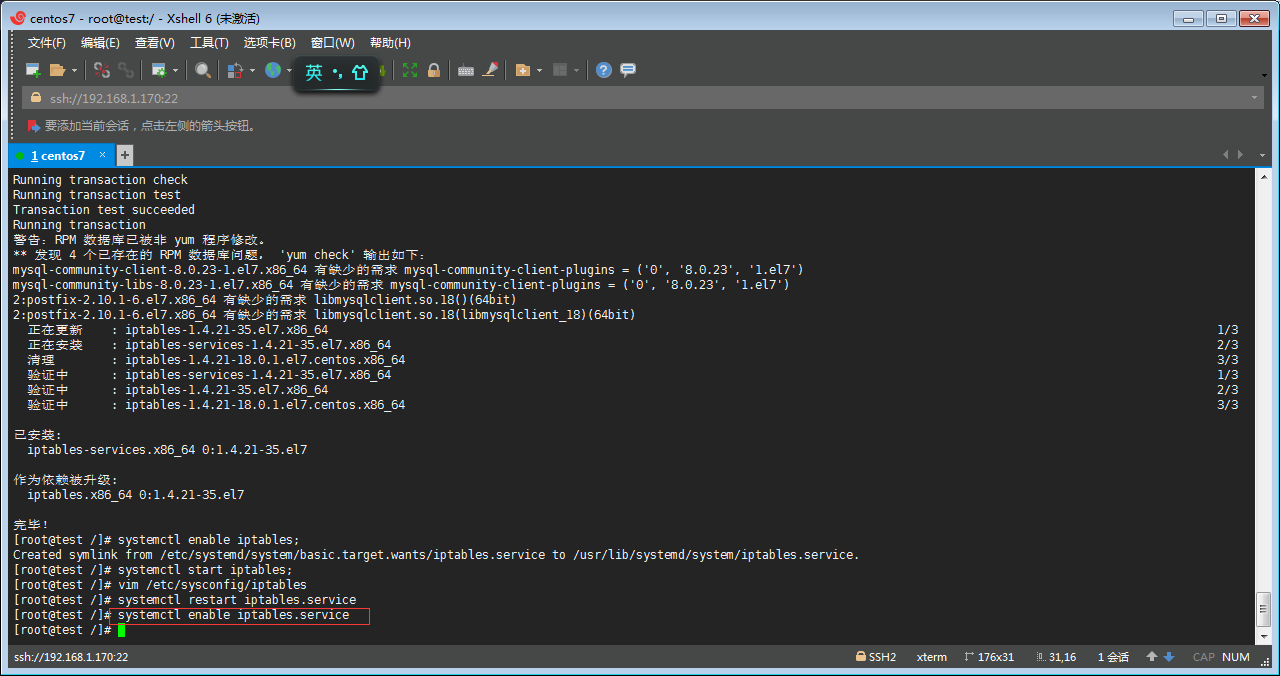Open the Find magnifier tool

coord(203,70)
